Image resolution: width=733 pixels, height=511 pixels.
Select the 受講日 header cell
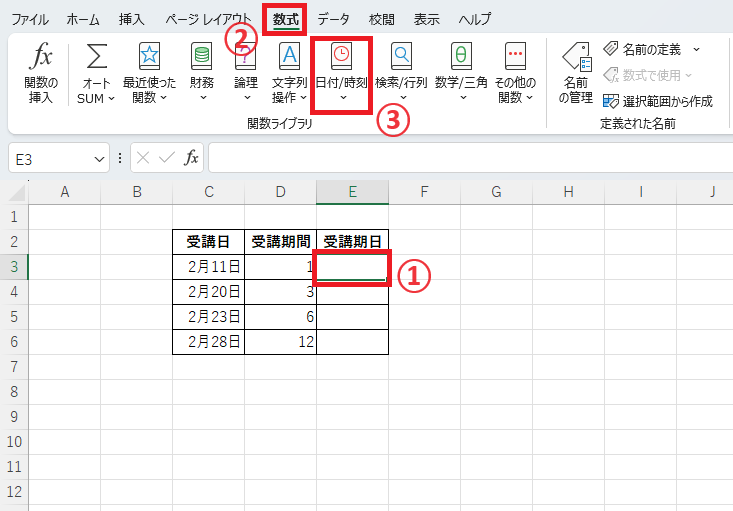[208, 242]
